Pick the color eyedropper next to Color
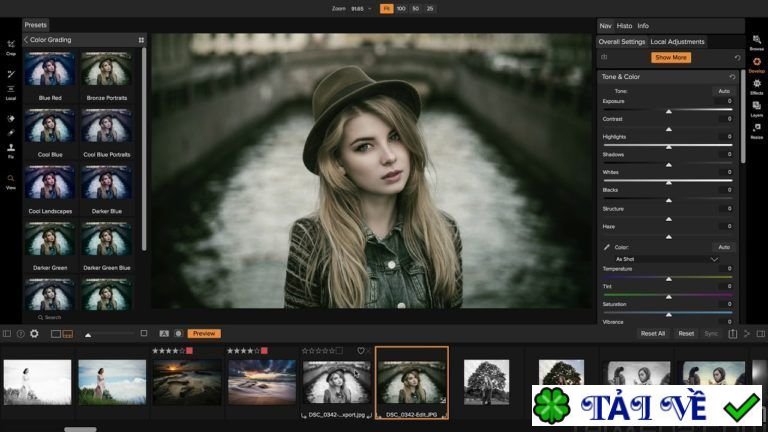This screenshot has width=768, height=432. (607, 247)
